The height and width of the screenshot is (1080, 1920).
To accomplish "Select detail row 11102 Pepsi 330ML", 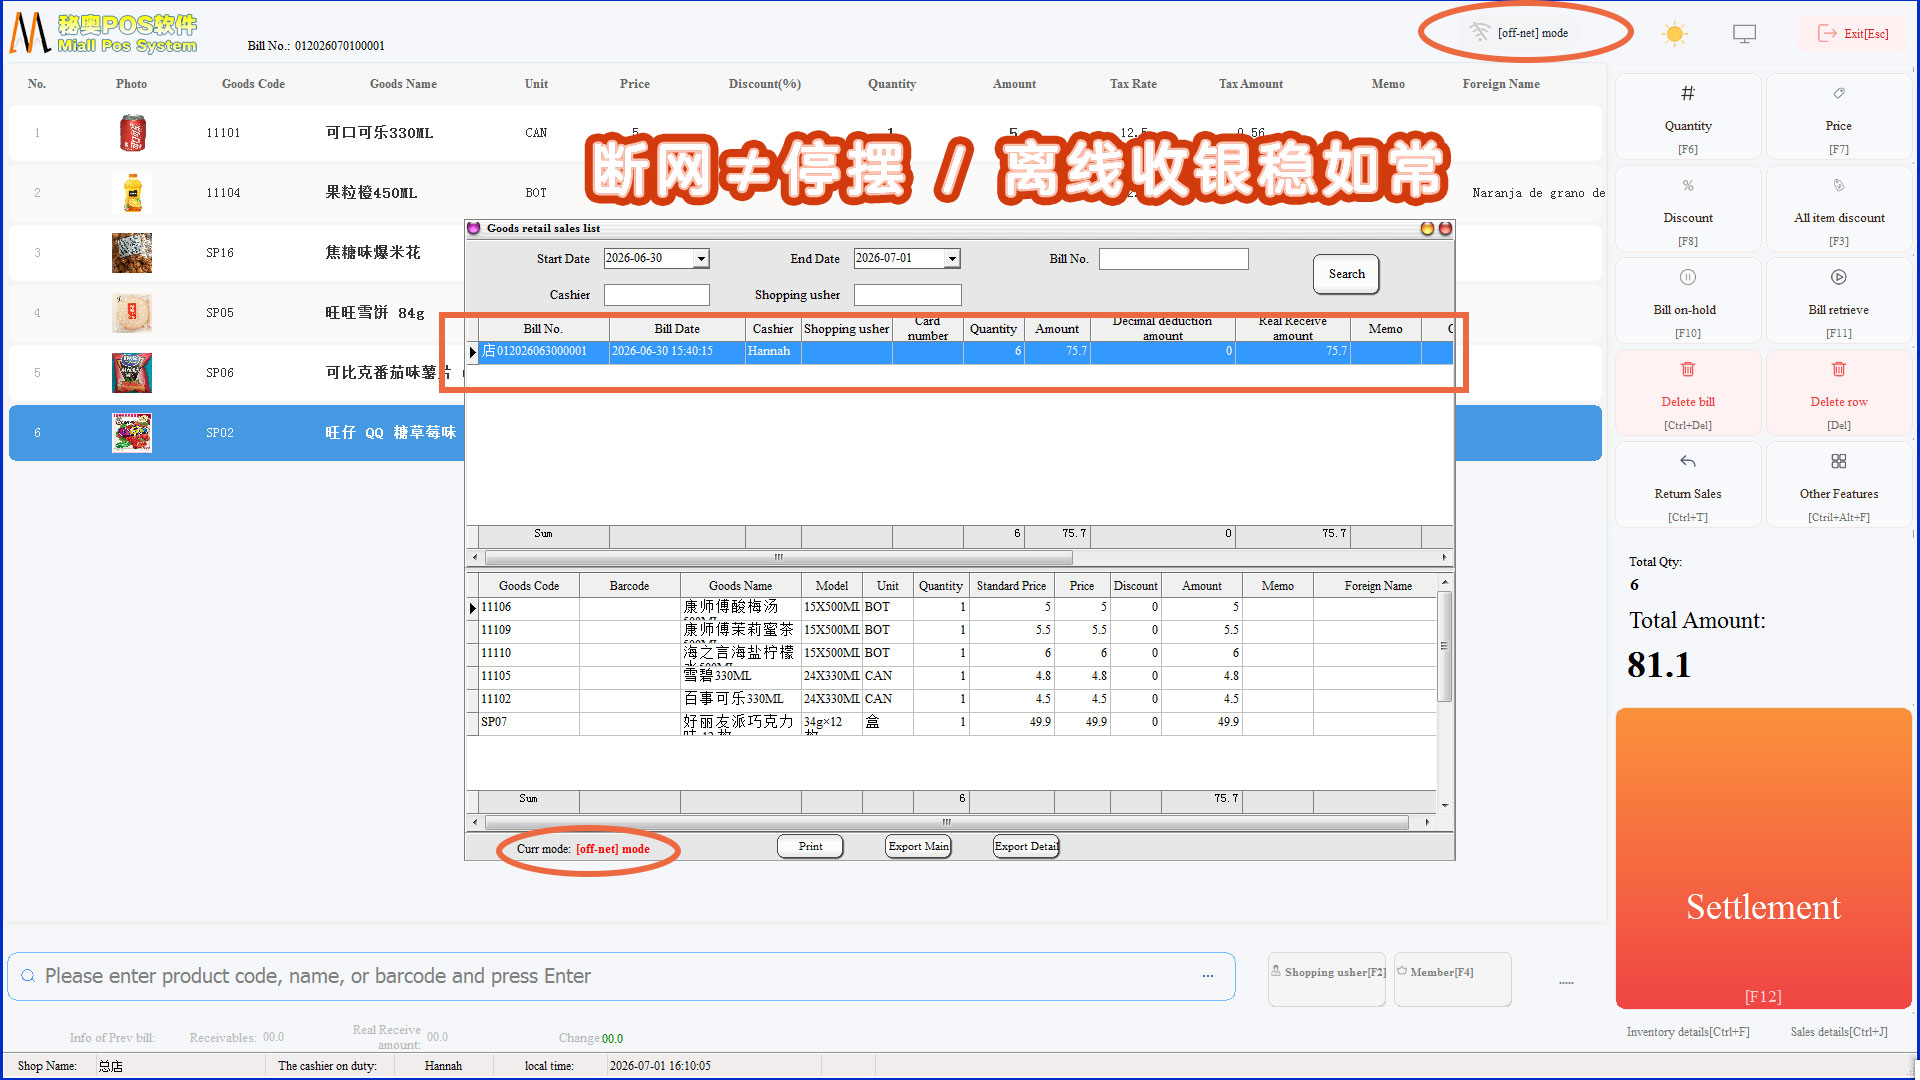I will [x=952, y=699].
